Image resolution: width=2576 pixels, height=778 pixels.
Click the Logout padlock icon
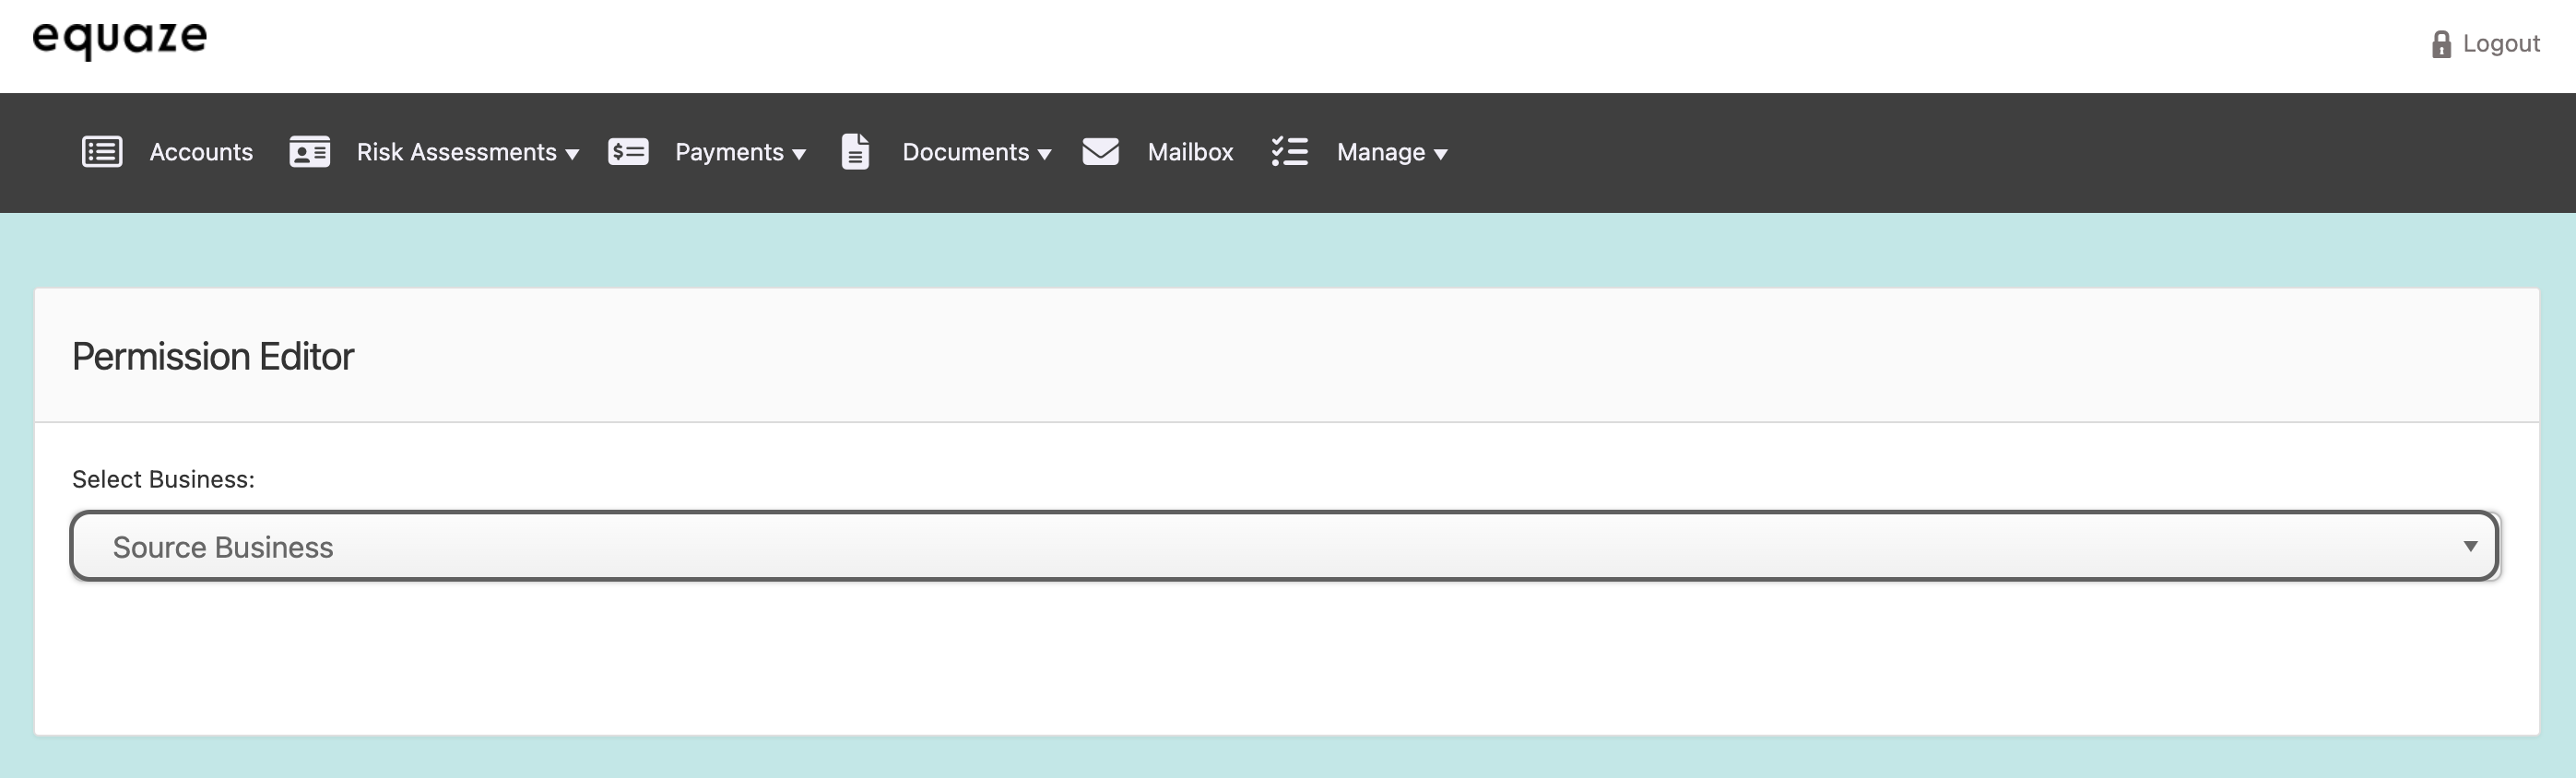(x=2441, y=44)
